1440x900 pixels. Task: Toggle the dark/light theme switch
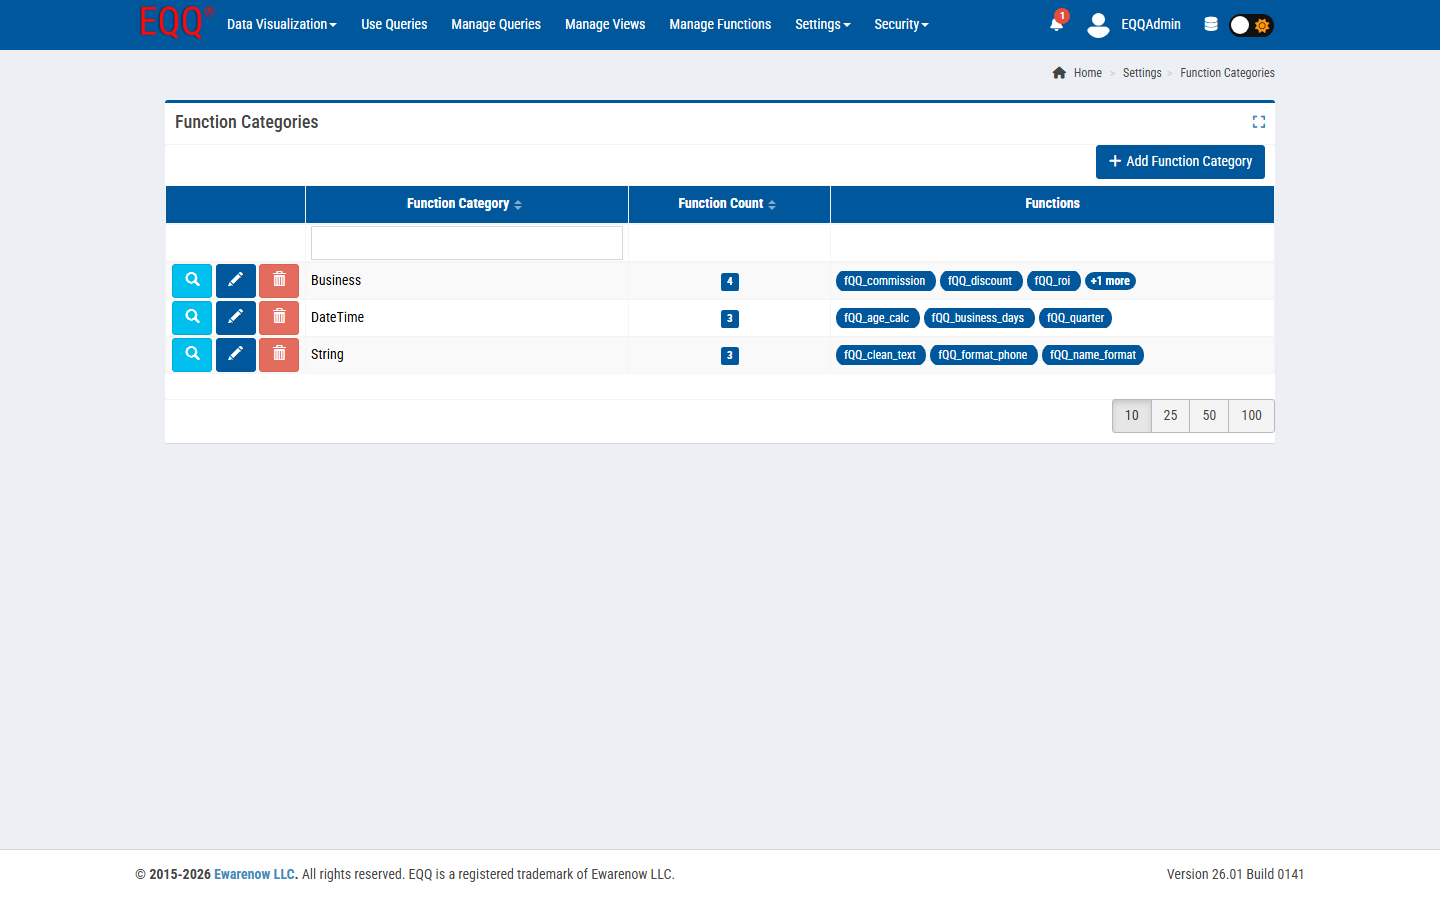tap(1251, 25)
